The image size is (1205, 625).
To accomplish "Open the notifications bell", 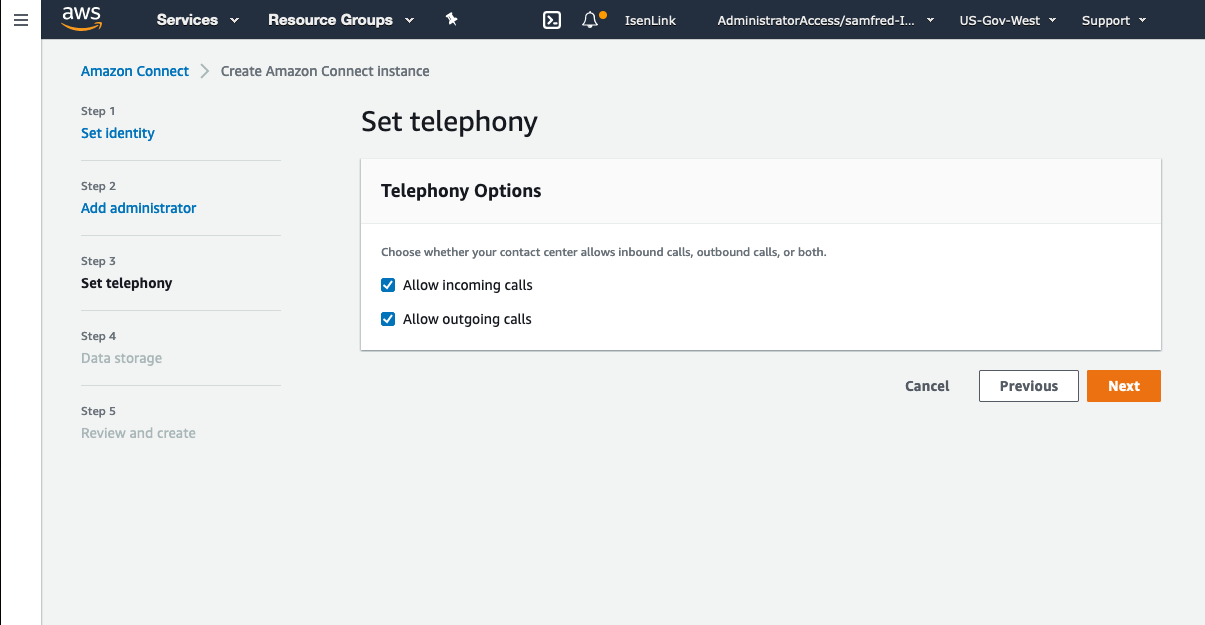I will pos(591,20).
